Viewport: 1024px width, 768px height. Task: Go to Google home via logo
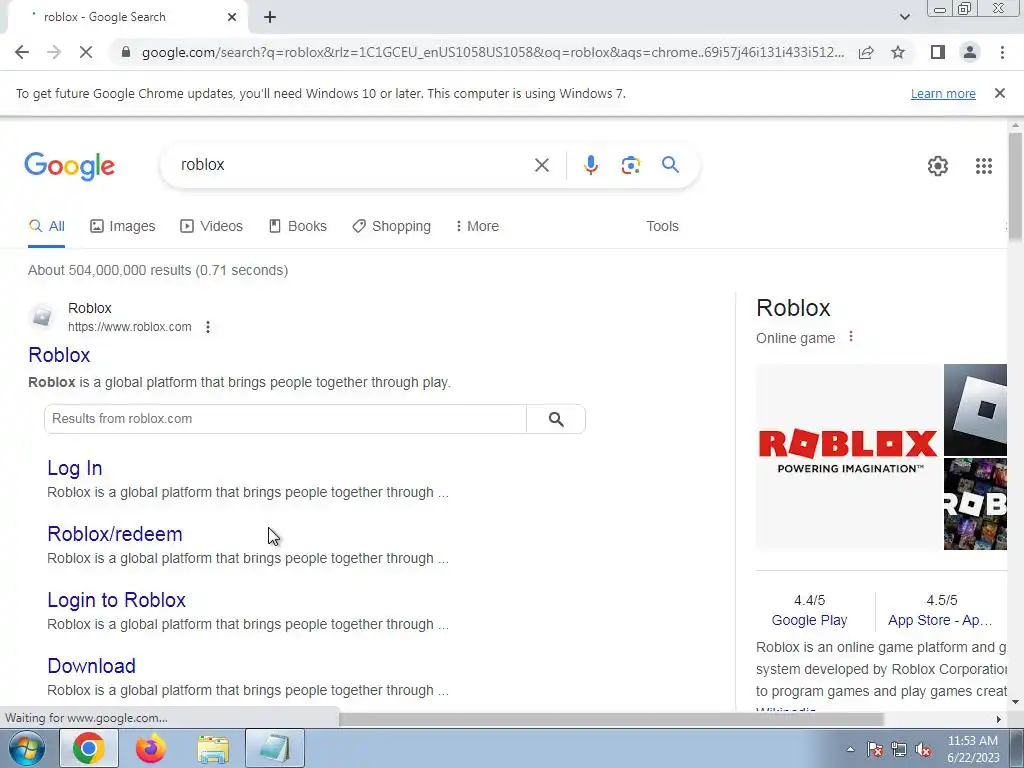point(70,167)
